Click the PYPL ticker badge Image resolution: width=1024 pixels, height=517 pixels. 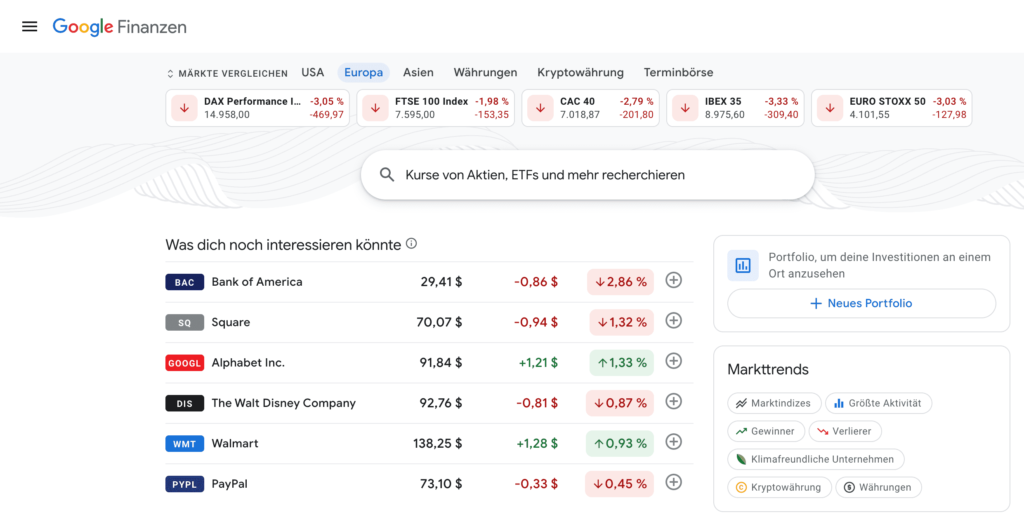click(185, 484)
